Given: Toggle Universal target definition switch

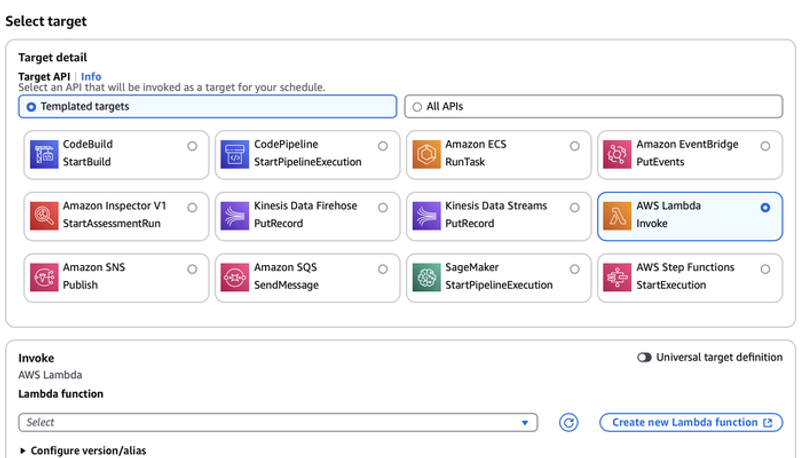Looking at the screenshot, I should point(644,358).
